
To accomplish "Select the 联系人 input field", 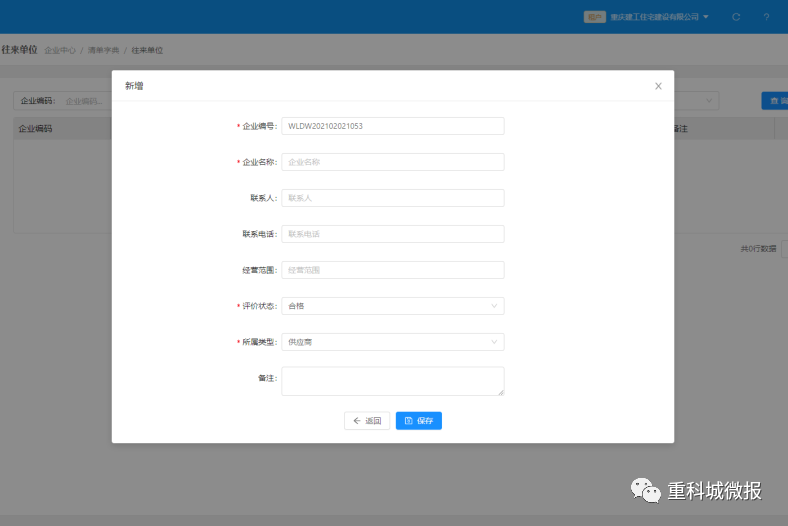I will pos(392,198).
